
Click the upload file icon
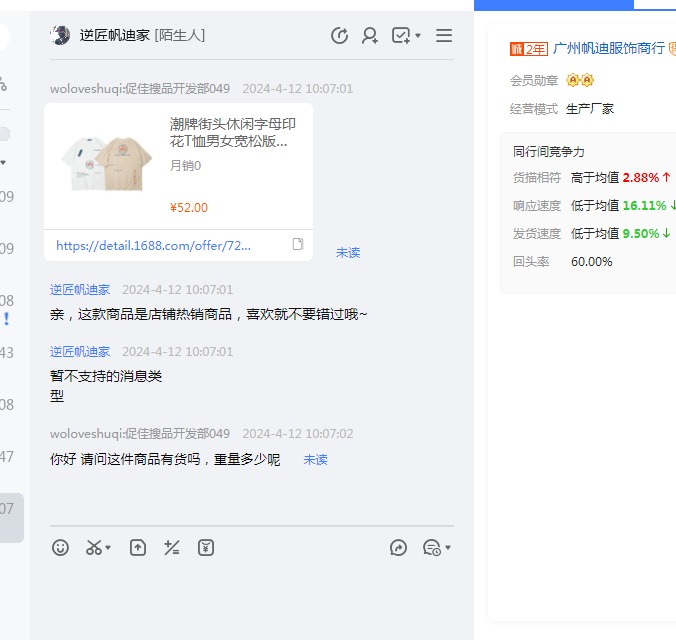138,548
